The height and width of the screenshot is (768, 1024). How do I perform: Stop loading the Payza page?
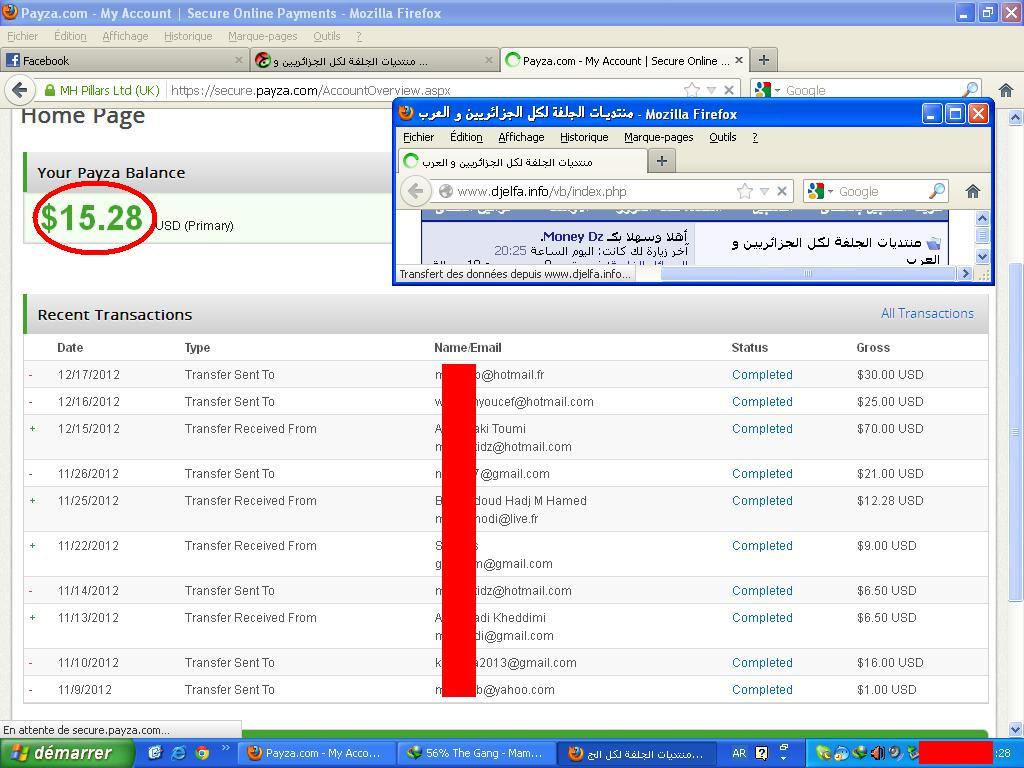click(x=729, y=90)
